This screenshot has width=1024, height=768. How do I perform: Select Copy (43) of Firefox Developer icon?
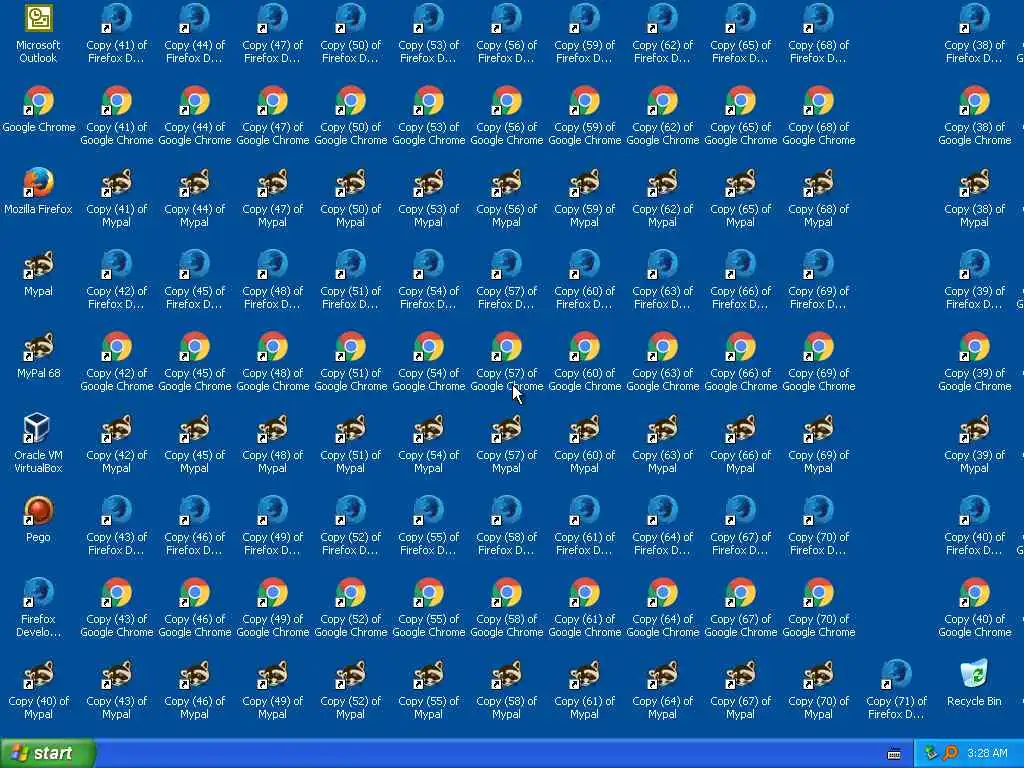[x=116, y=511]
